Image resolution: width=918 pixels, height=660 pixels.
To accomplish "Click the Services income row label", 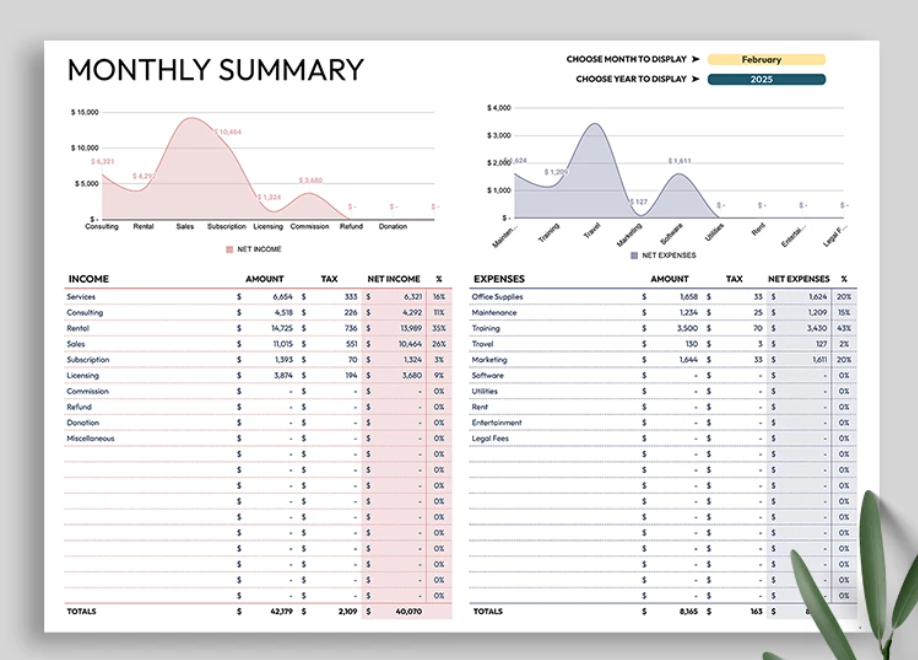I will coord(81,297).
